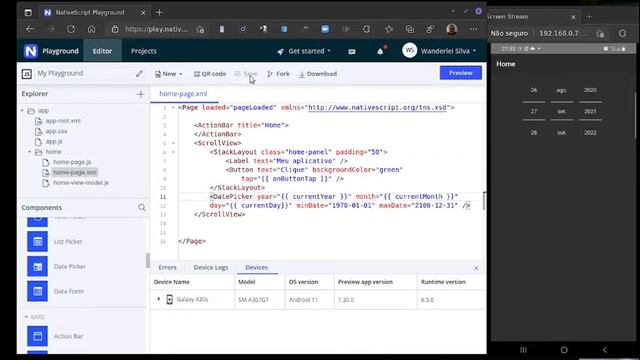Open the Device Logs tab

pyautogui.click(x=211, y=267)
